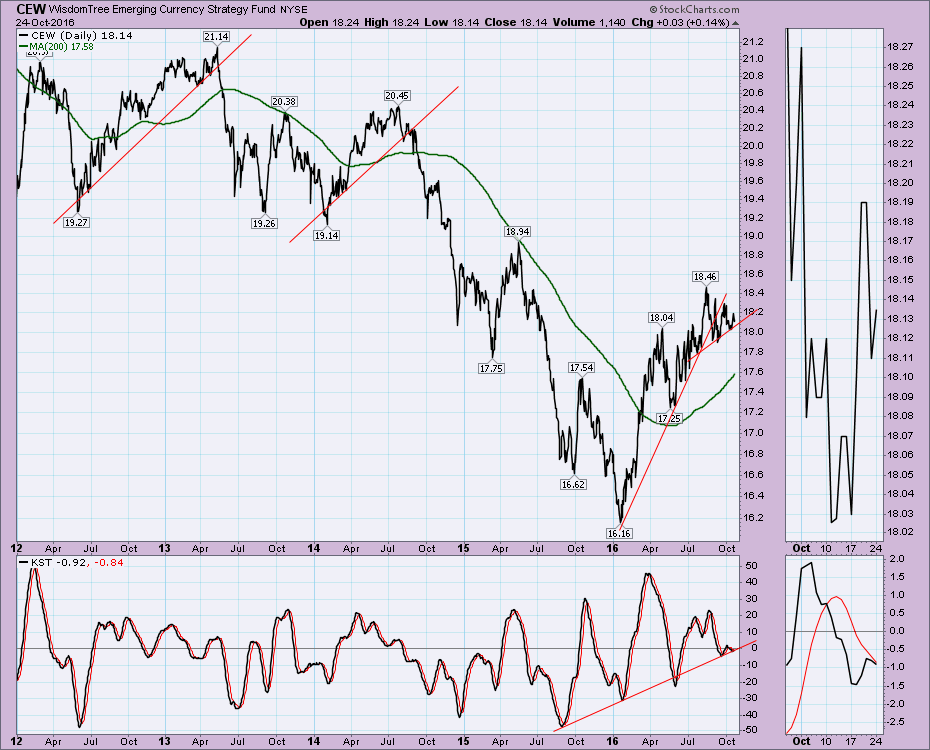Click the 18.27 label on zoom panel axis
Viewport: 930px width, 750px height.
tap(899, 46)
